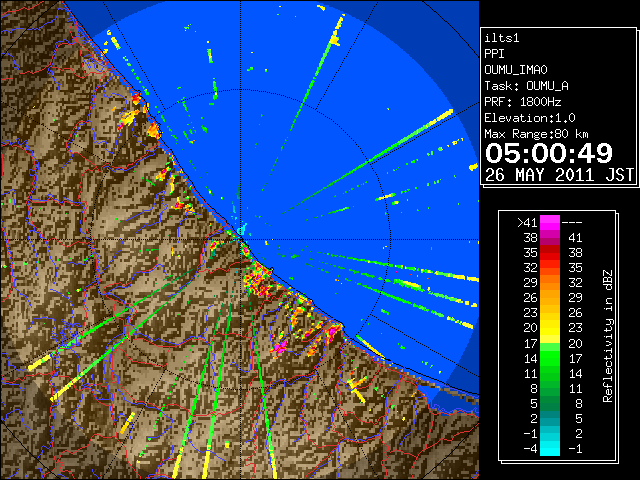This screenshot has width=640, height=480.
Task: Click the 'PRF: 1800Hz' value
Action: click(x=522, y=102)
